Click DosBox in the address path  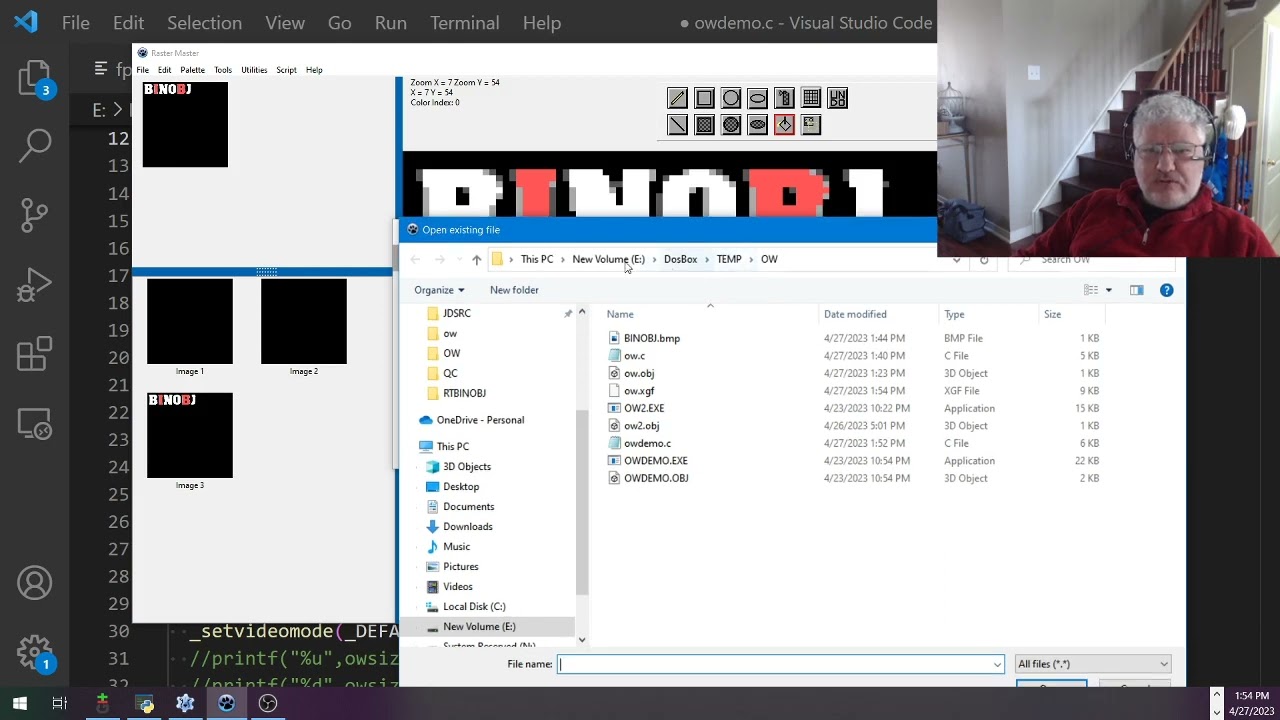click(680, 260)
